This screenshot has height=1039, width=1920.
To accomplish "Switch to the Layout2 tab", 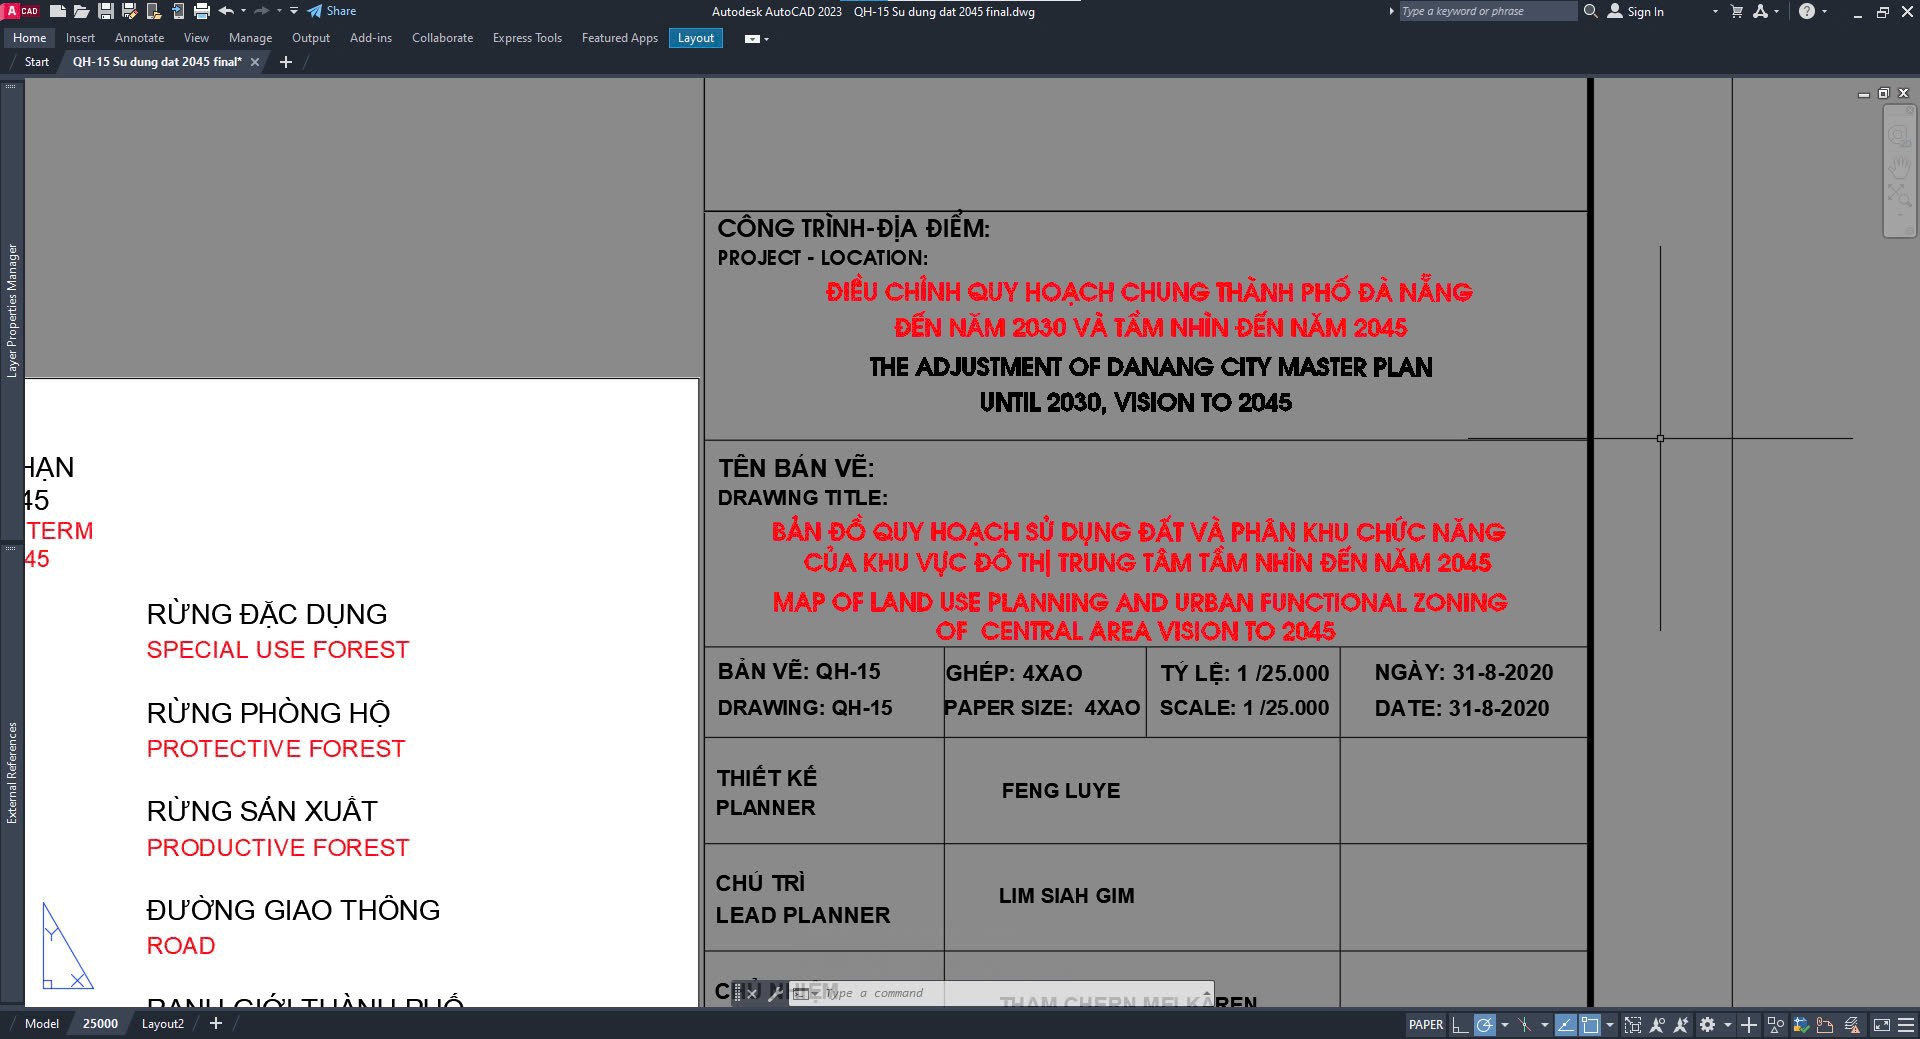I will click(x=163, y=1024).
